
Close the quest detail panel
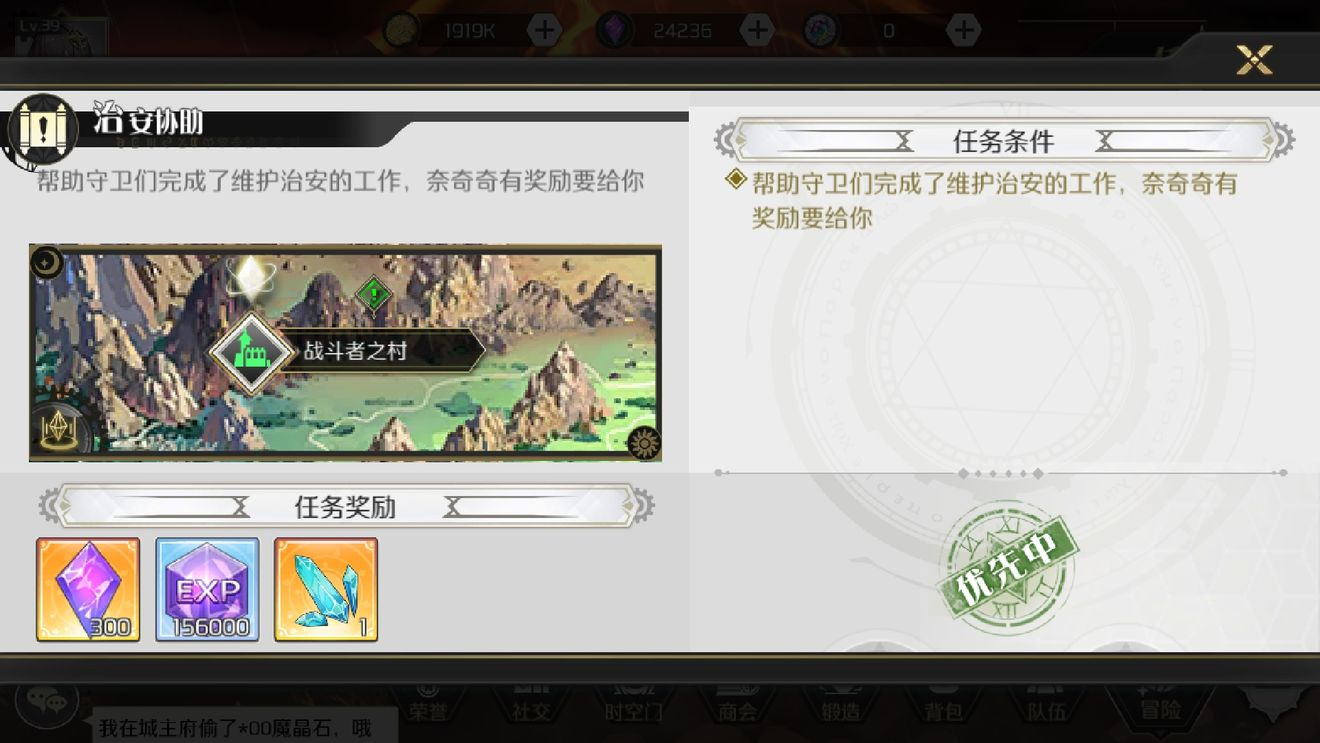(1254, 60)
